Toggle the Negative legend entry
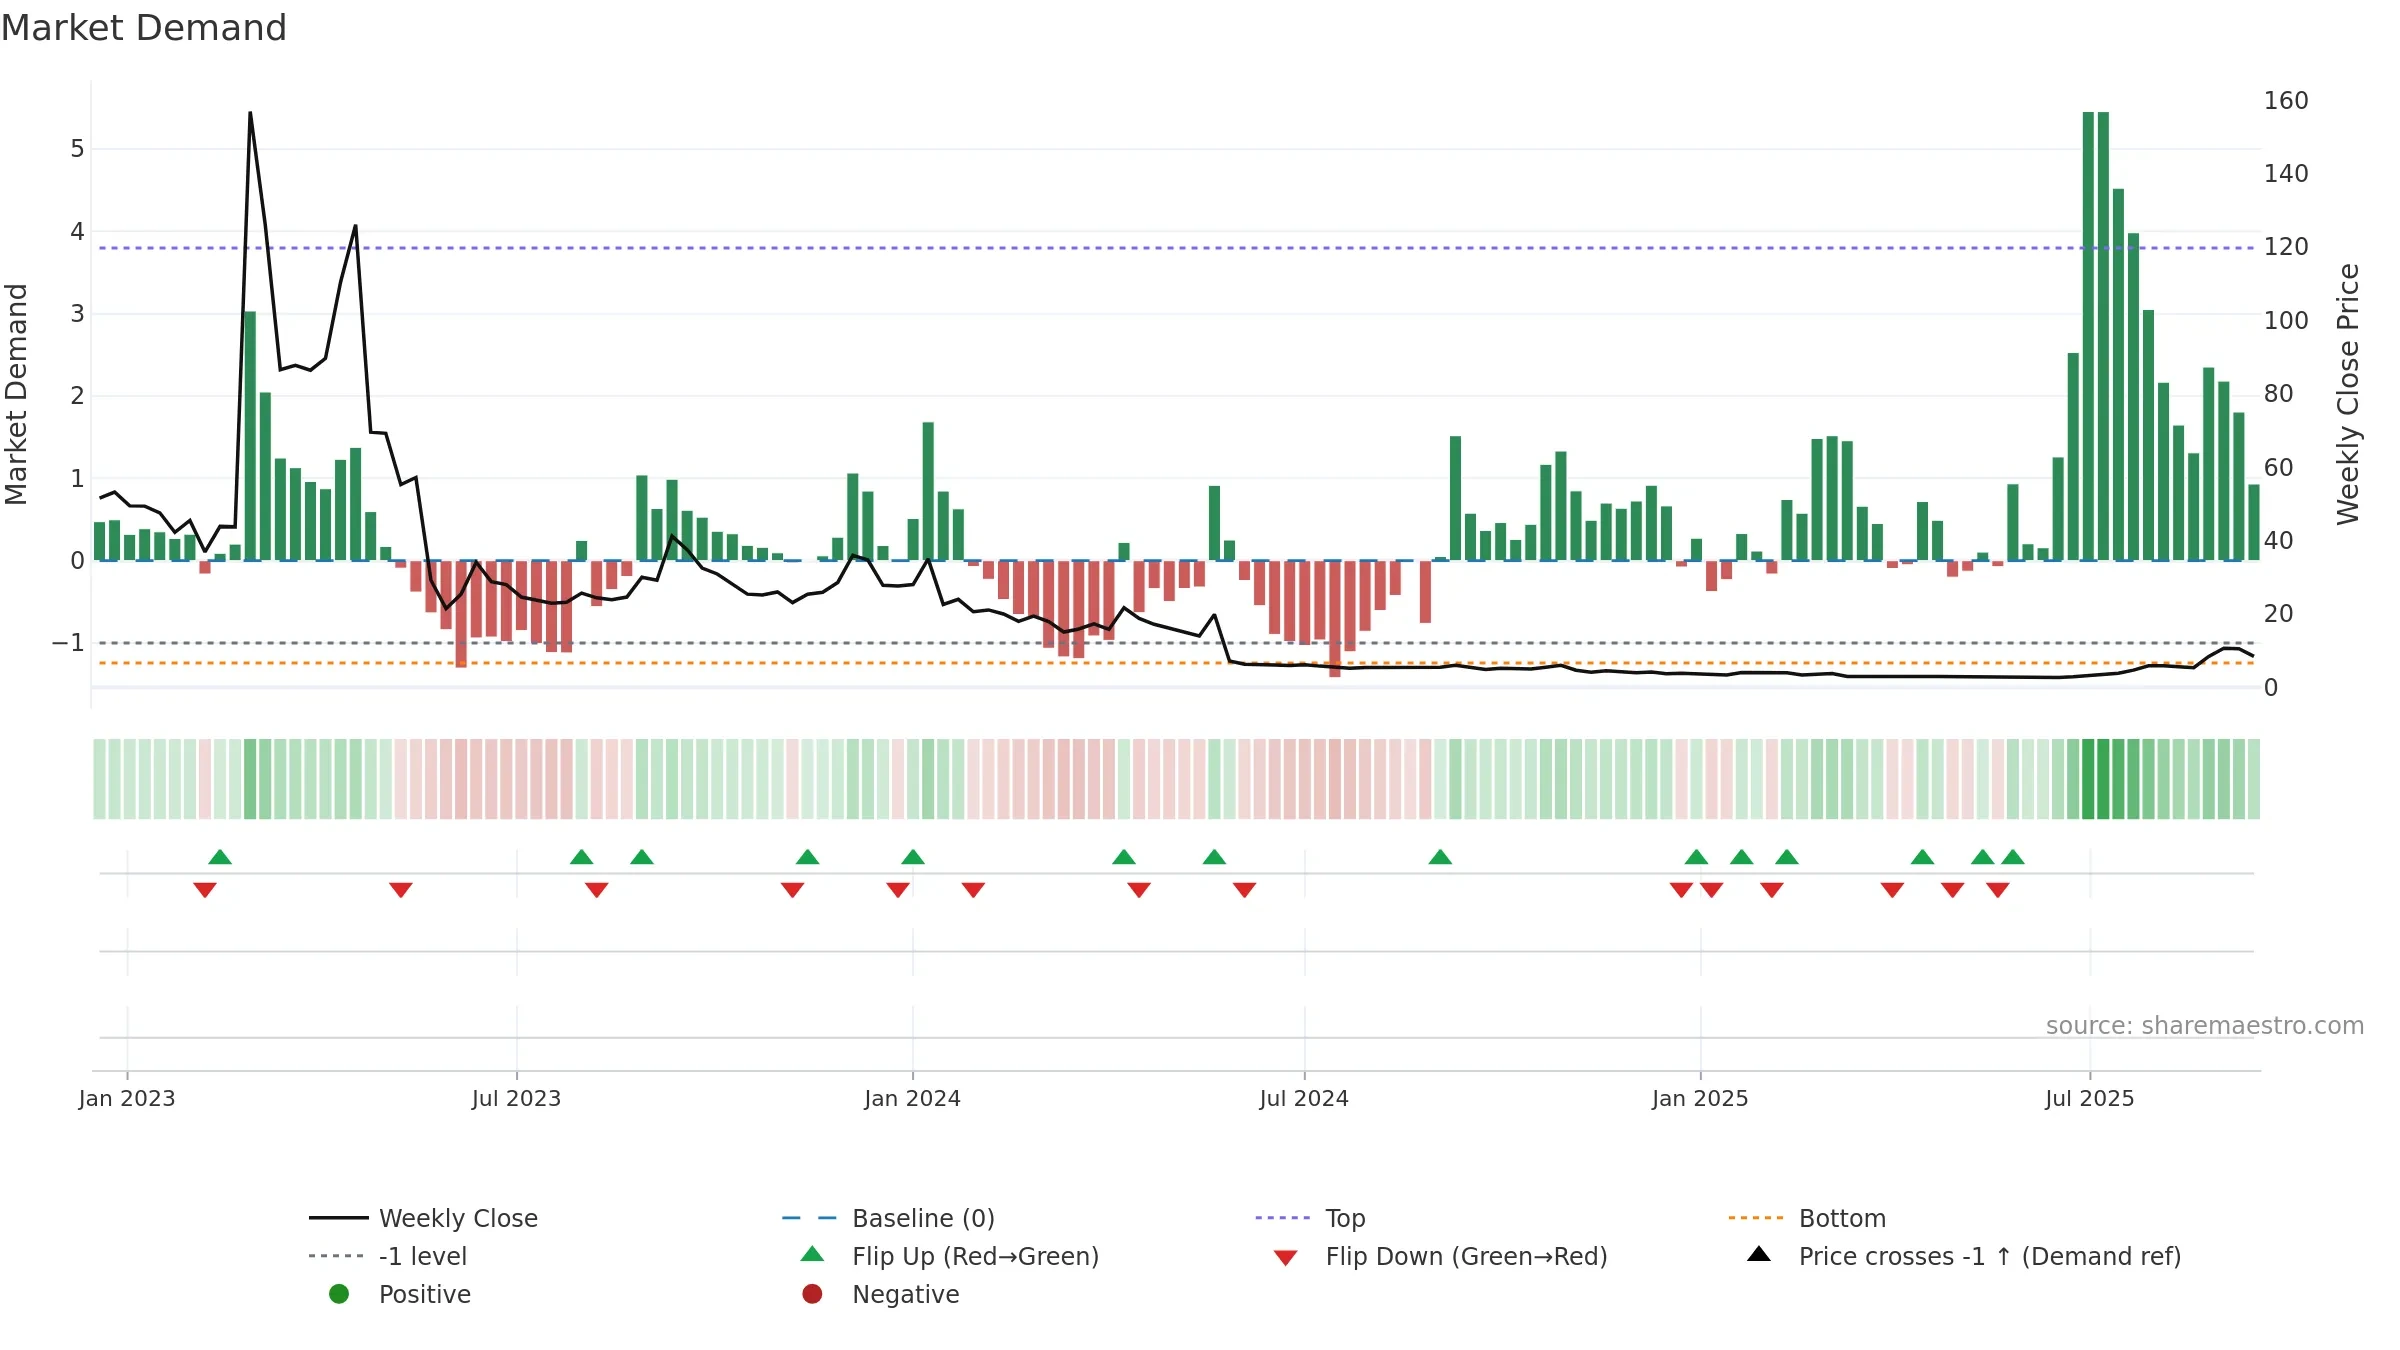Image resolution: width=2400 pixels, height=1350 pixels. (x=880, y=1294)
